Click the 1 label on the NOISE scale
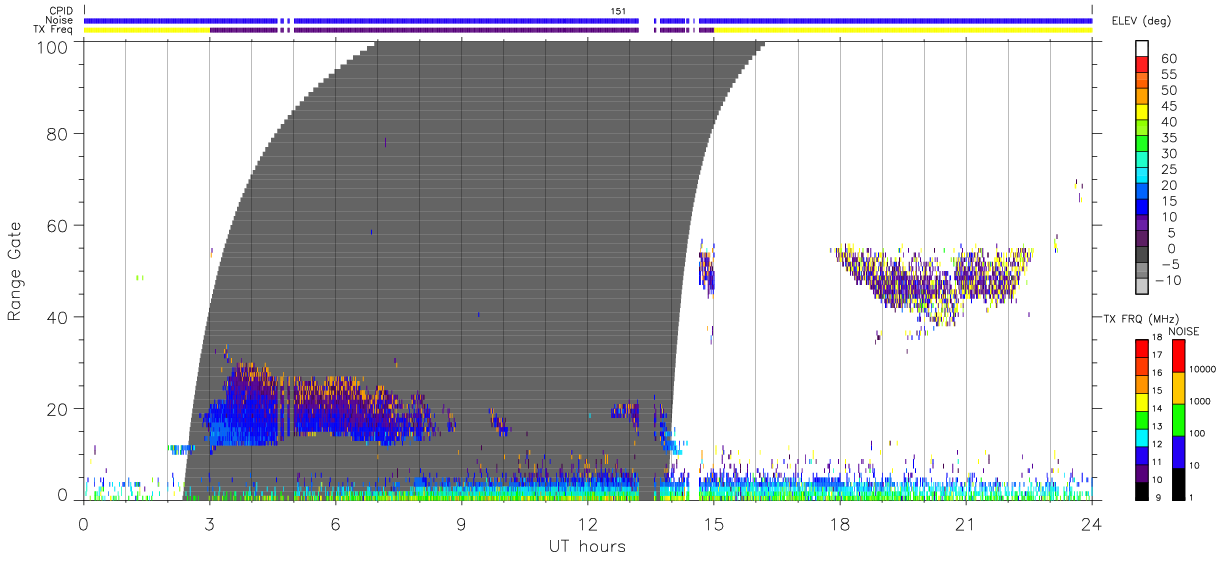 pyautogui.click(x=1193, y=497)
